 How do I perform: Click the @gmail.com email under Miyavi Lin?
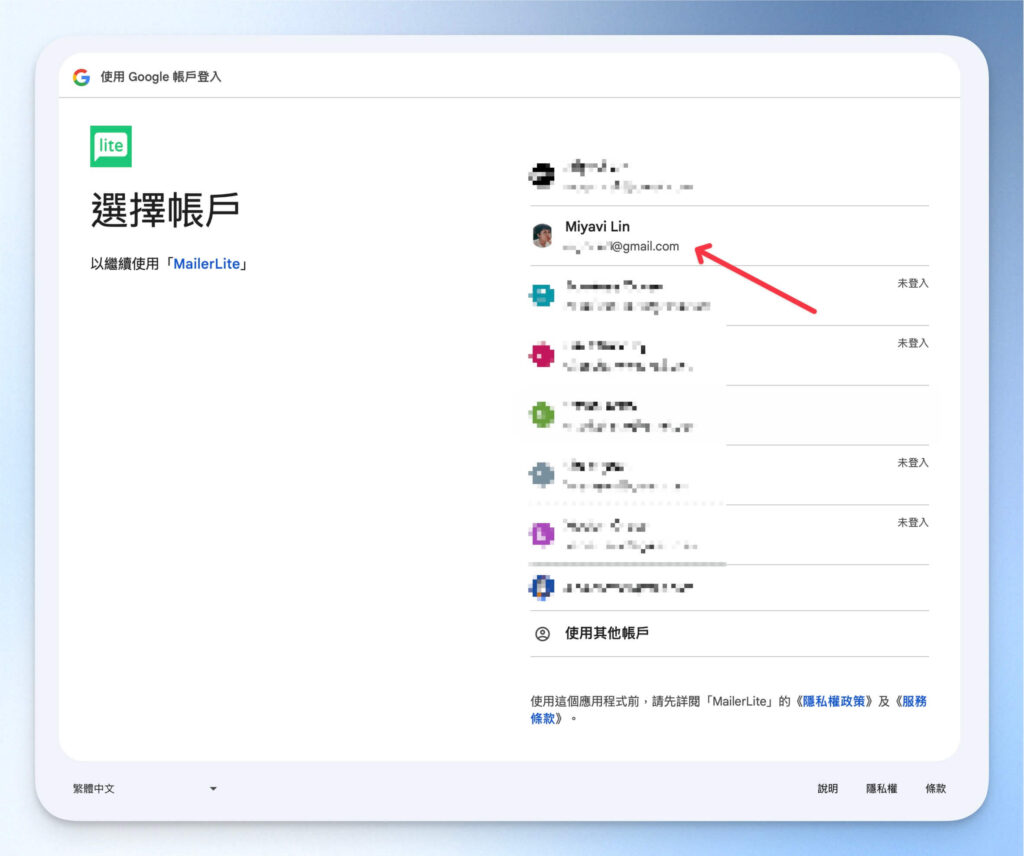tap(621, 246)
